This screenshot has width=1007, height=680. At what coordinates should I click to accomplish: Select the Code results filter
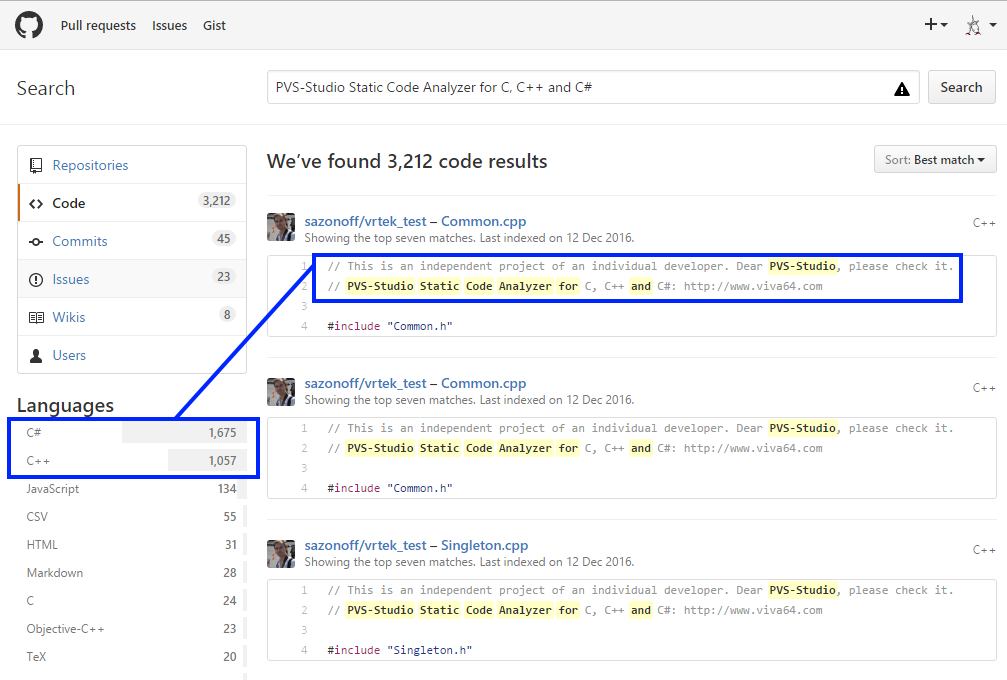click(132, 203)
